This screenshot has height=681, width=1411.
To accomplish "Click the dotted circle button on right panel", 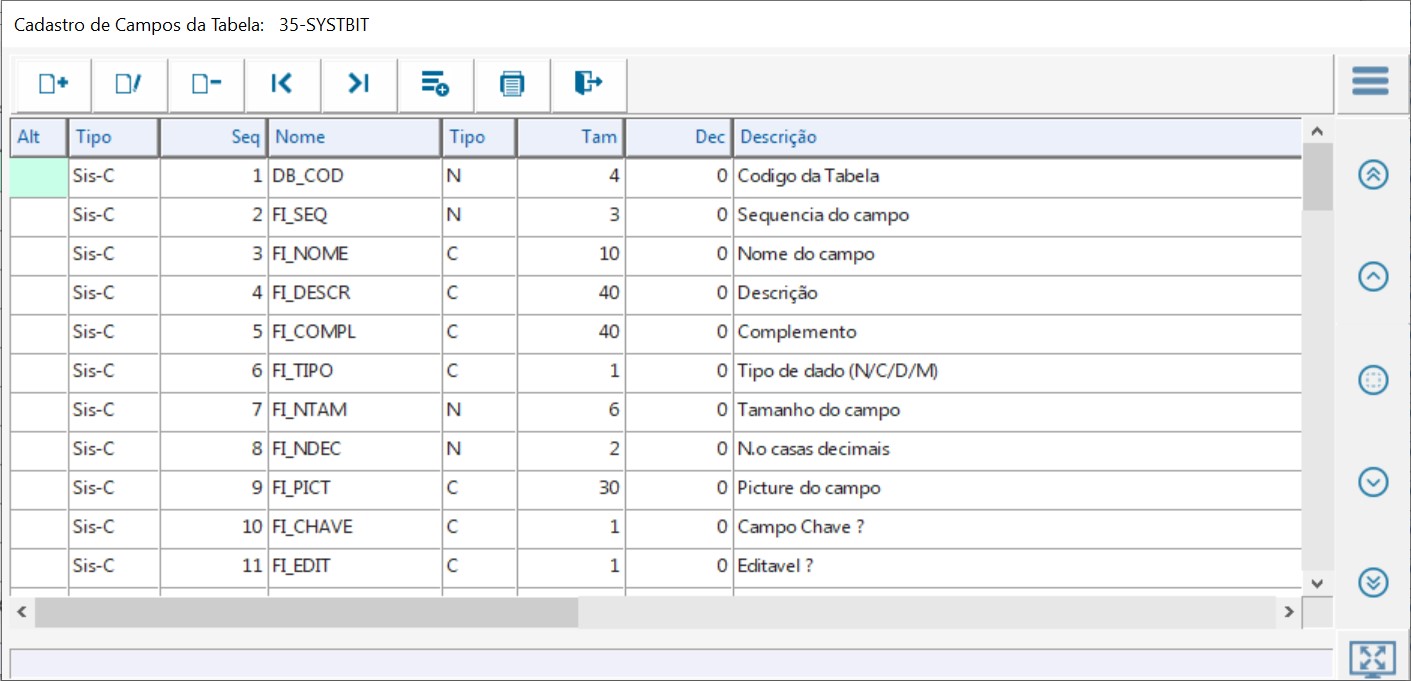I will point(1373,380).
